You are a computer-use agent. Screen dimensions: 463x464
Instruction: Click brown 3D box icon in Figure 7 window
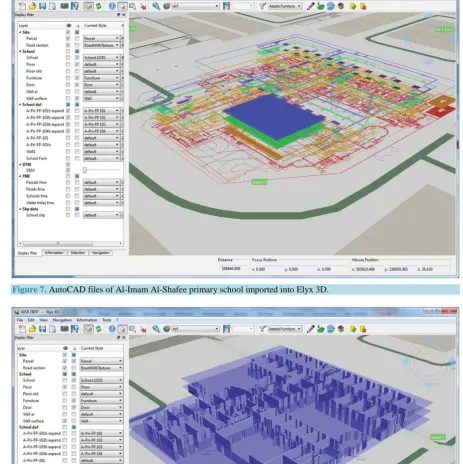(x=341, y=6)
